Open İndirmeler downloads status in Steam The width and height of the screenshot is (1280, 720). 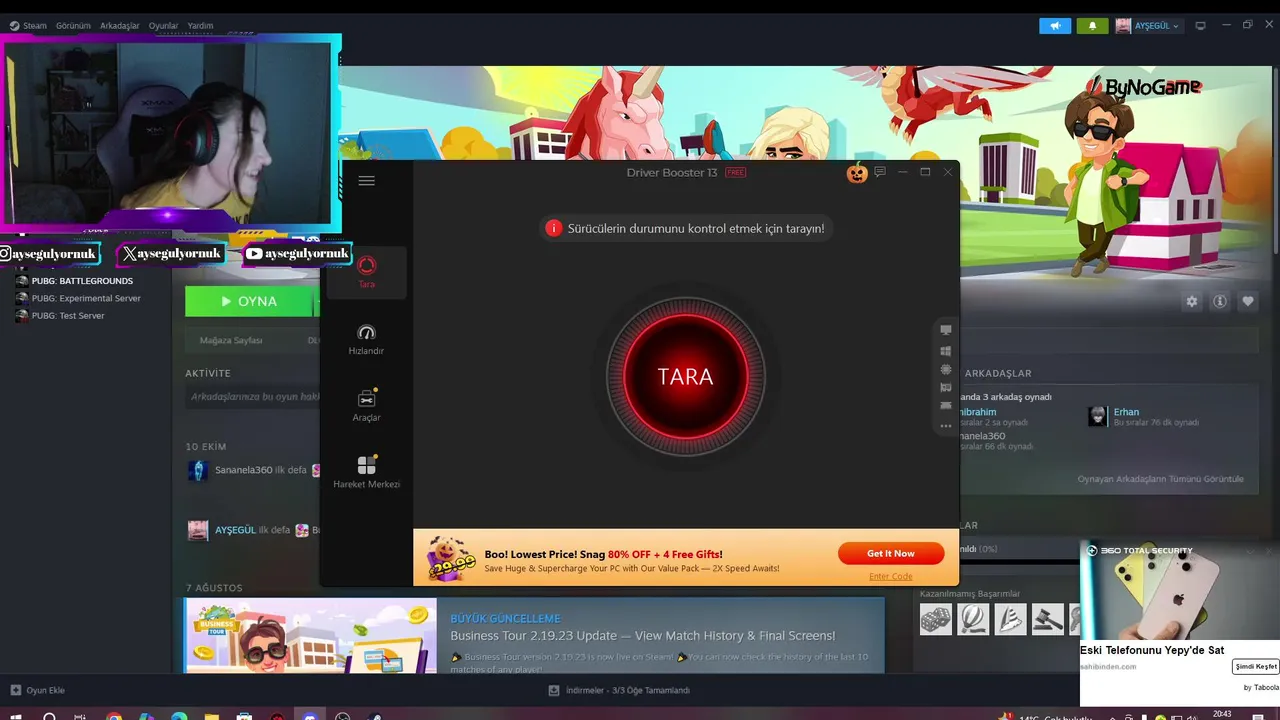(x=619, y=690)
